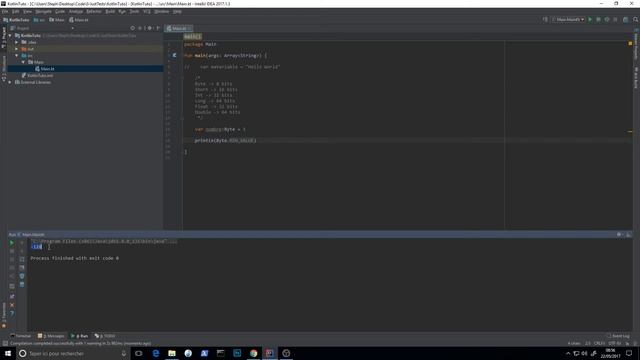This screenshot has height=360, width=640.
Task: Open the View menu
Action: pyautogui.click(x=27, y=11)
